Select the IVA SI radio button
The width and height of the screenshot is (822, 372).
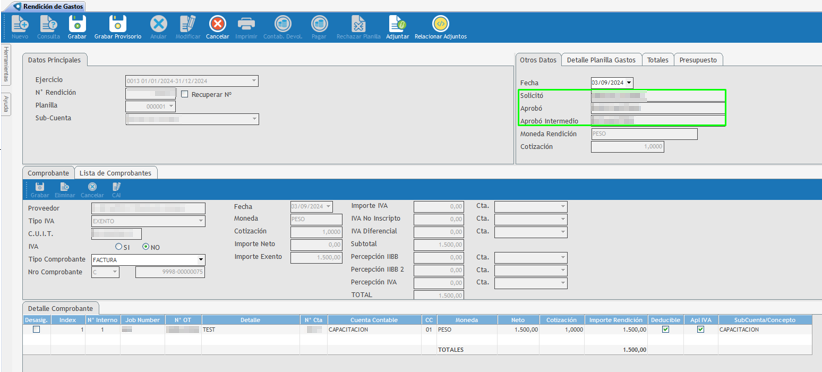click(x=118, y=247)
